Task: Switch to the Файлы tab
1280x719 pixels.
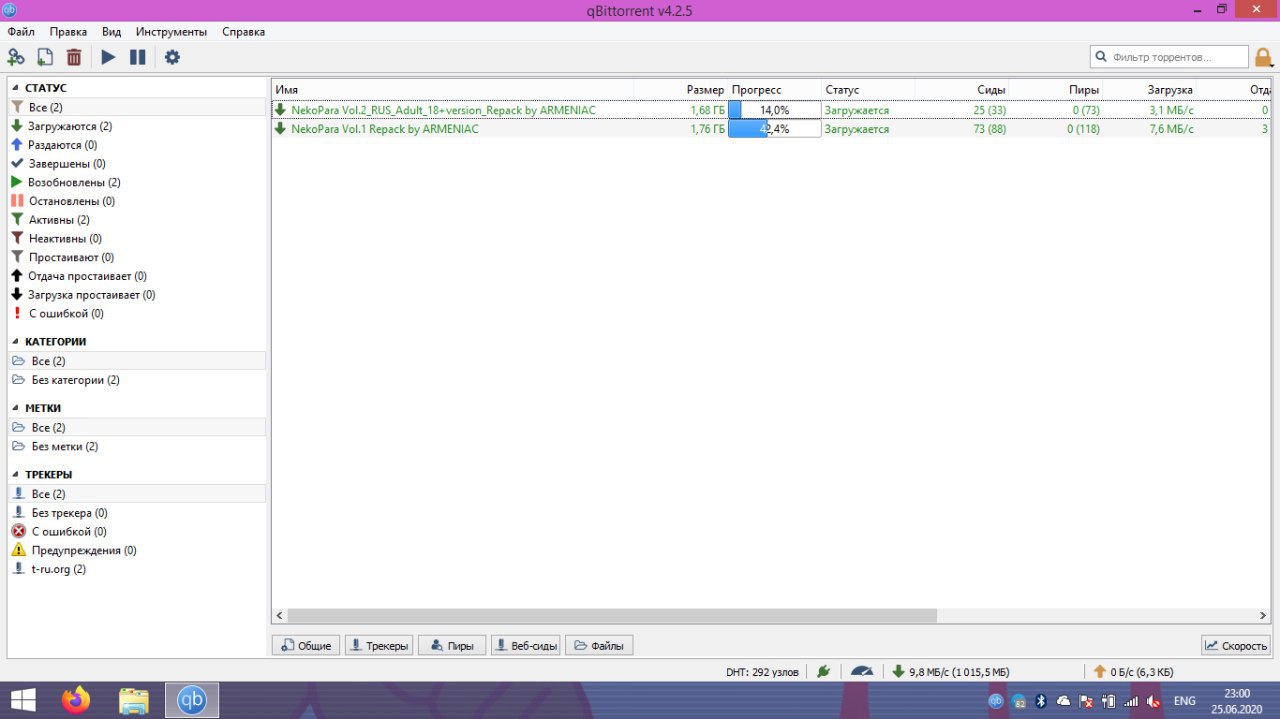Action: tap(599, 646)
